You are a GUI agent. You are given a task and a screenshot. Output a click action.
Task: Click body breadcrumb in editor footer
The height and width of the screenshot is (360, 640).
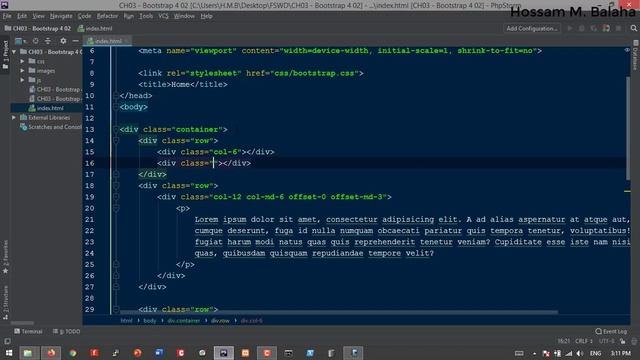click(150, 321)
